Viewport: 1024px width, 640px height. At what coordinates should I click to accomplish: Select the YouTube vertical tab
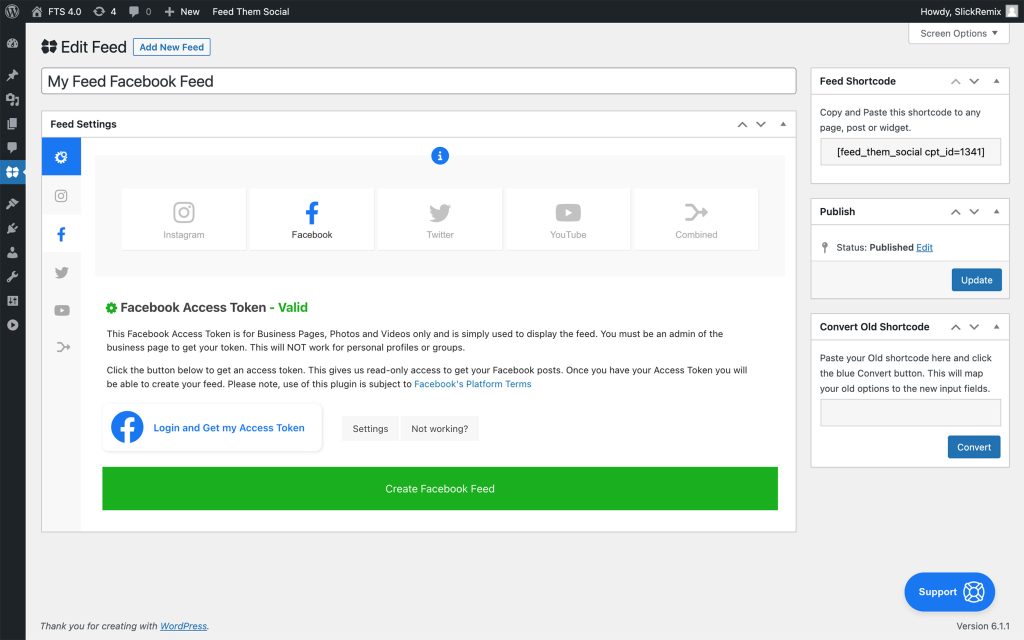point(61,310)
